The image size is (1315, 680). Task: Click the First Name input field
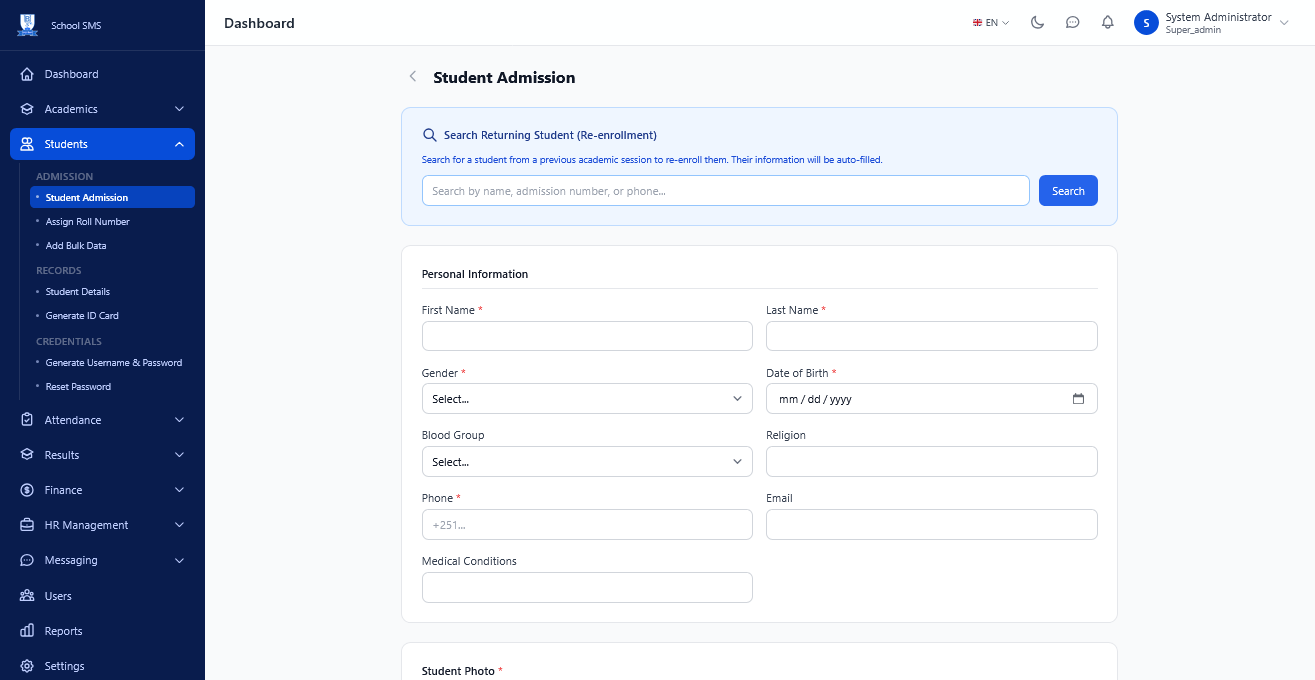587,336
